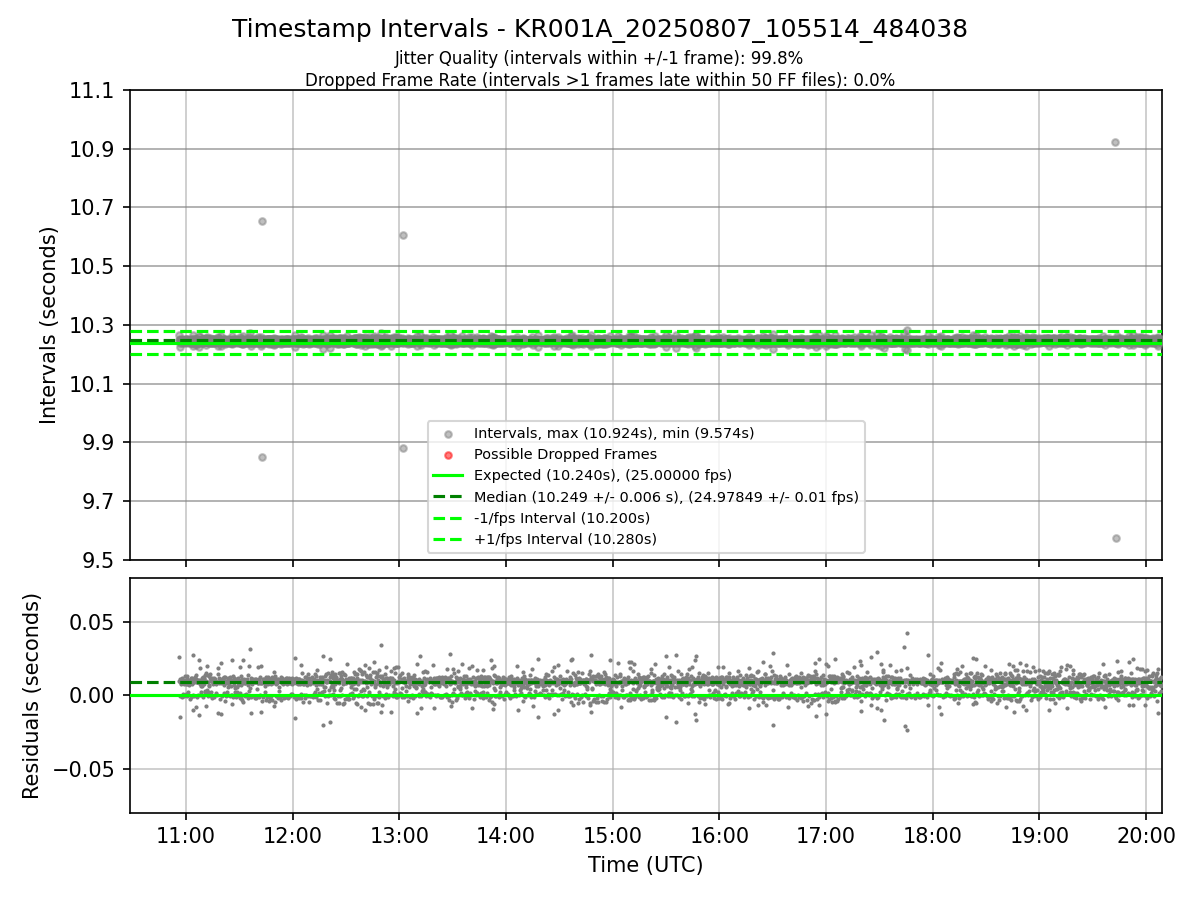Screen dimensions: 1200x900
Task: Select legend entry '-1/fps Interval (10.200s)'
Action: 562,518
